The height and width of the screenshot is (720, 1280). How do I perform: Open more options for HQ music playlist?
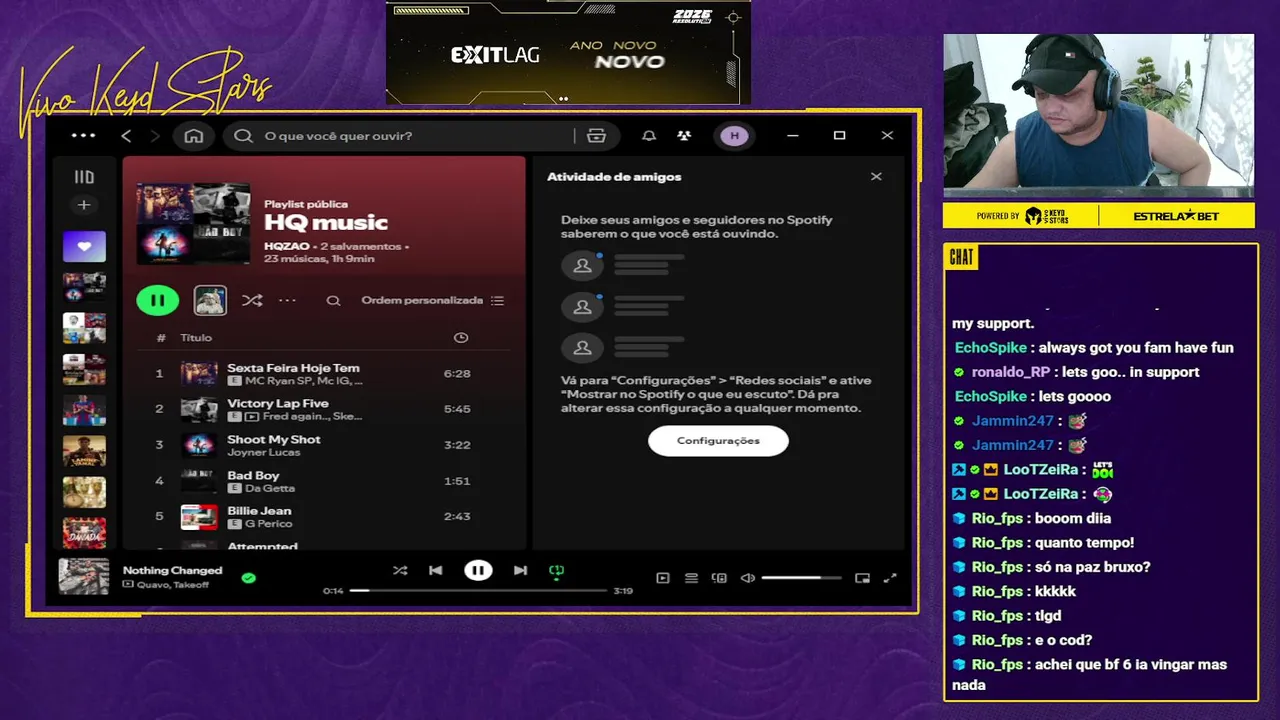[287, 300]
